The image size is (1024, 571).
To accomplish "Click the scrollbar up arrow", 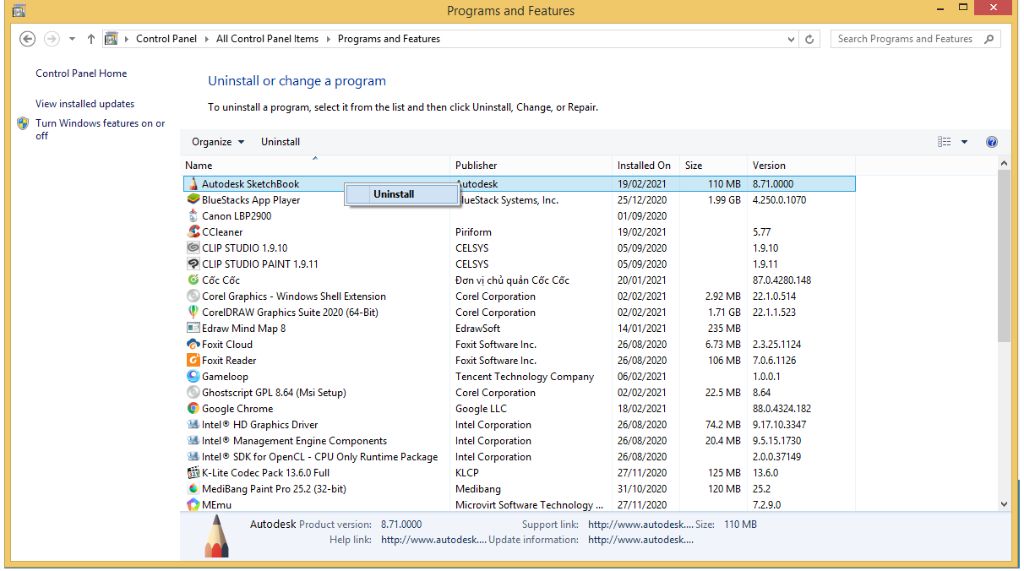I will [1004, 163].
